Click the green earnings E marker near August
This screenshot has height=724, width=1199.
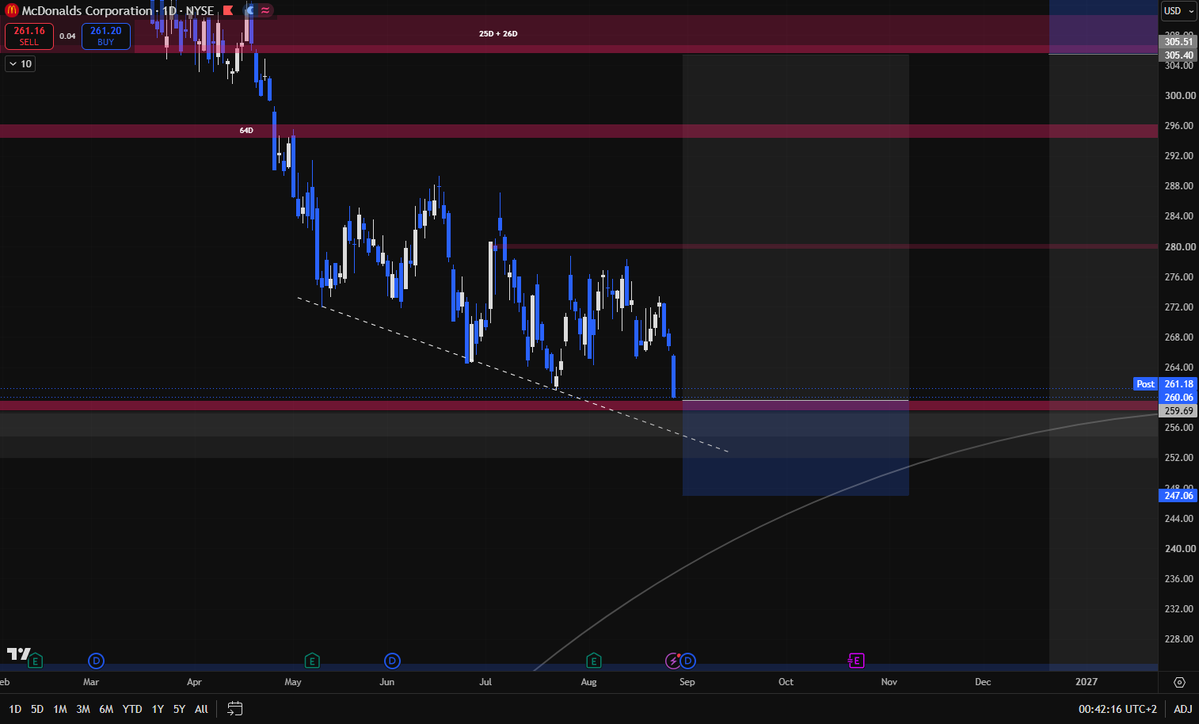(593, 661)
